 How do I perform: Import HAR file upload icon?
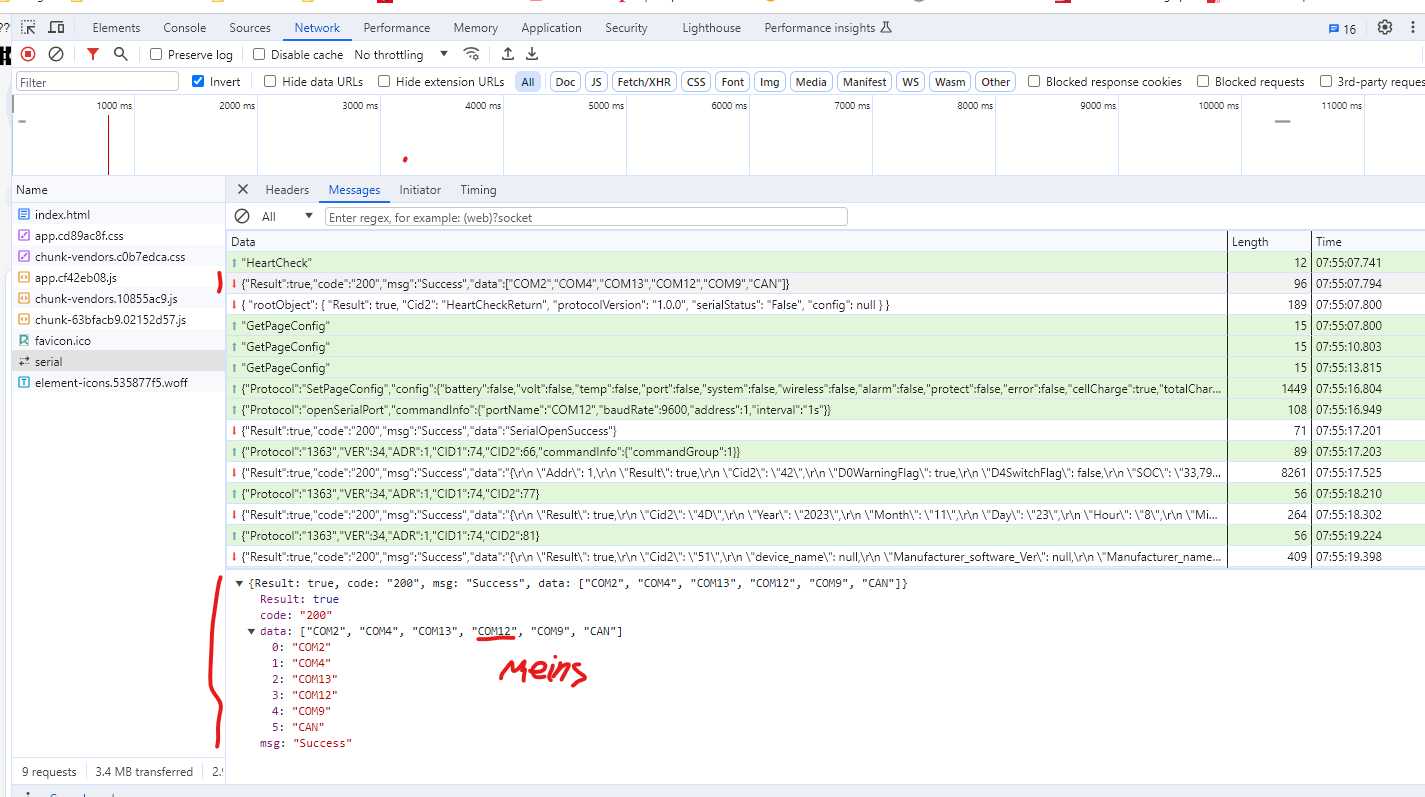pos(508,54)
